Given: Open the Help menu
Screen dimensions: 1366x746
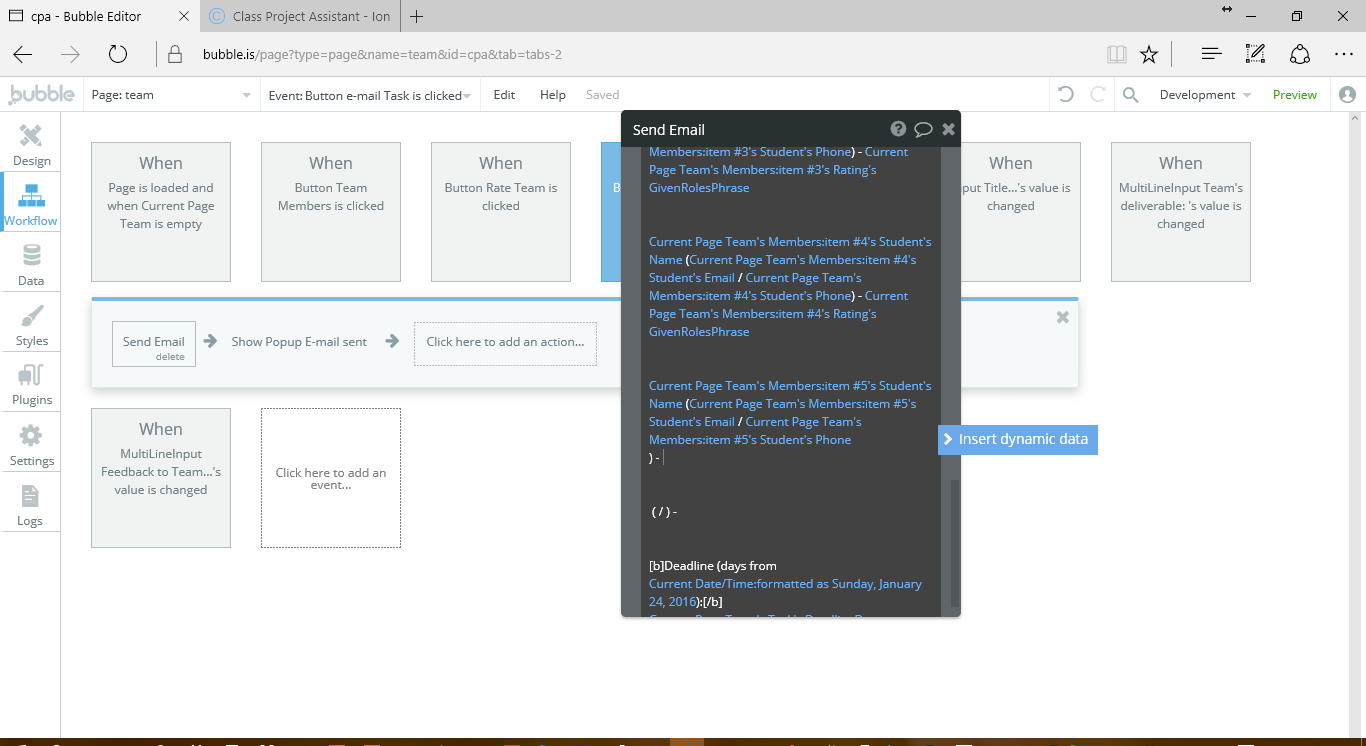Looking at the screenshot, I should (553, 95).
